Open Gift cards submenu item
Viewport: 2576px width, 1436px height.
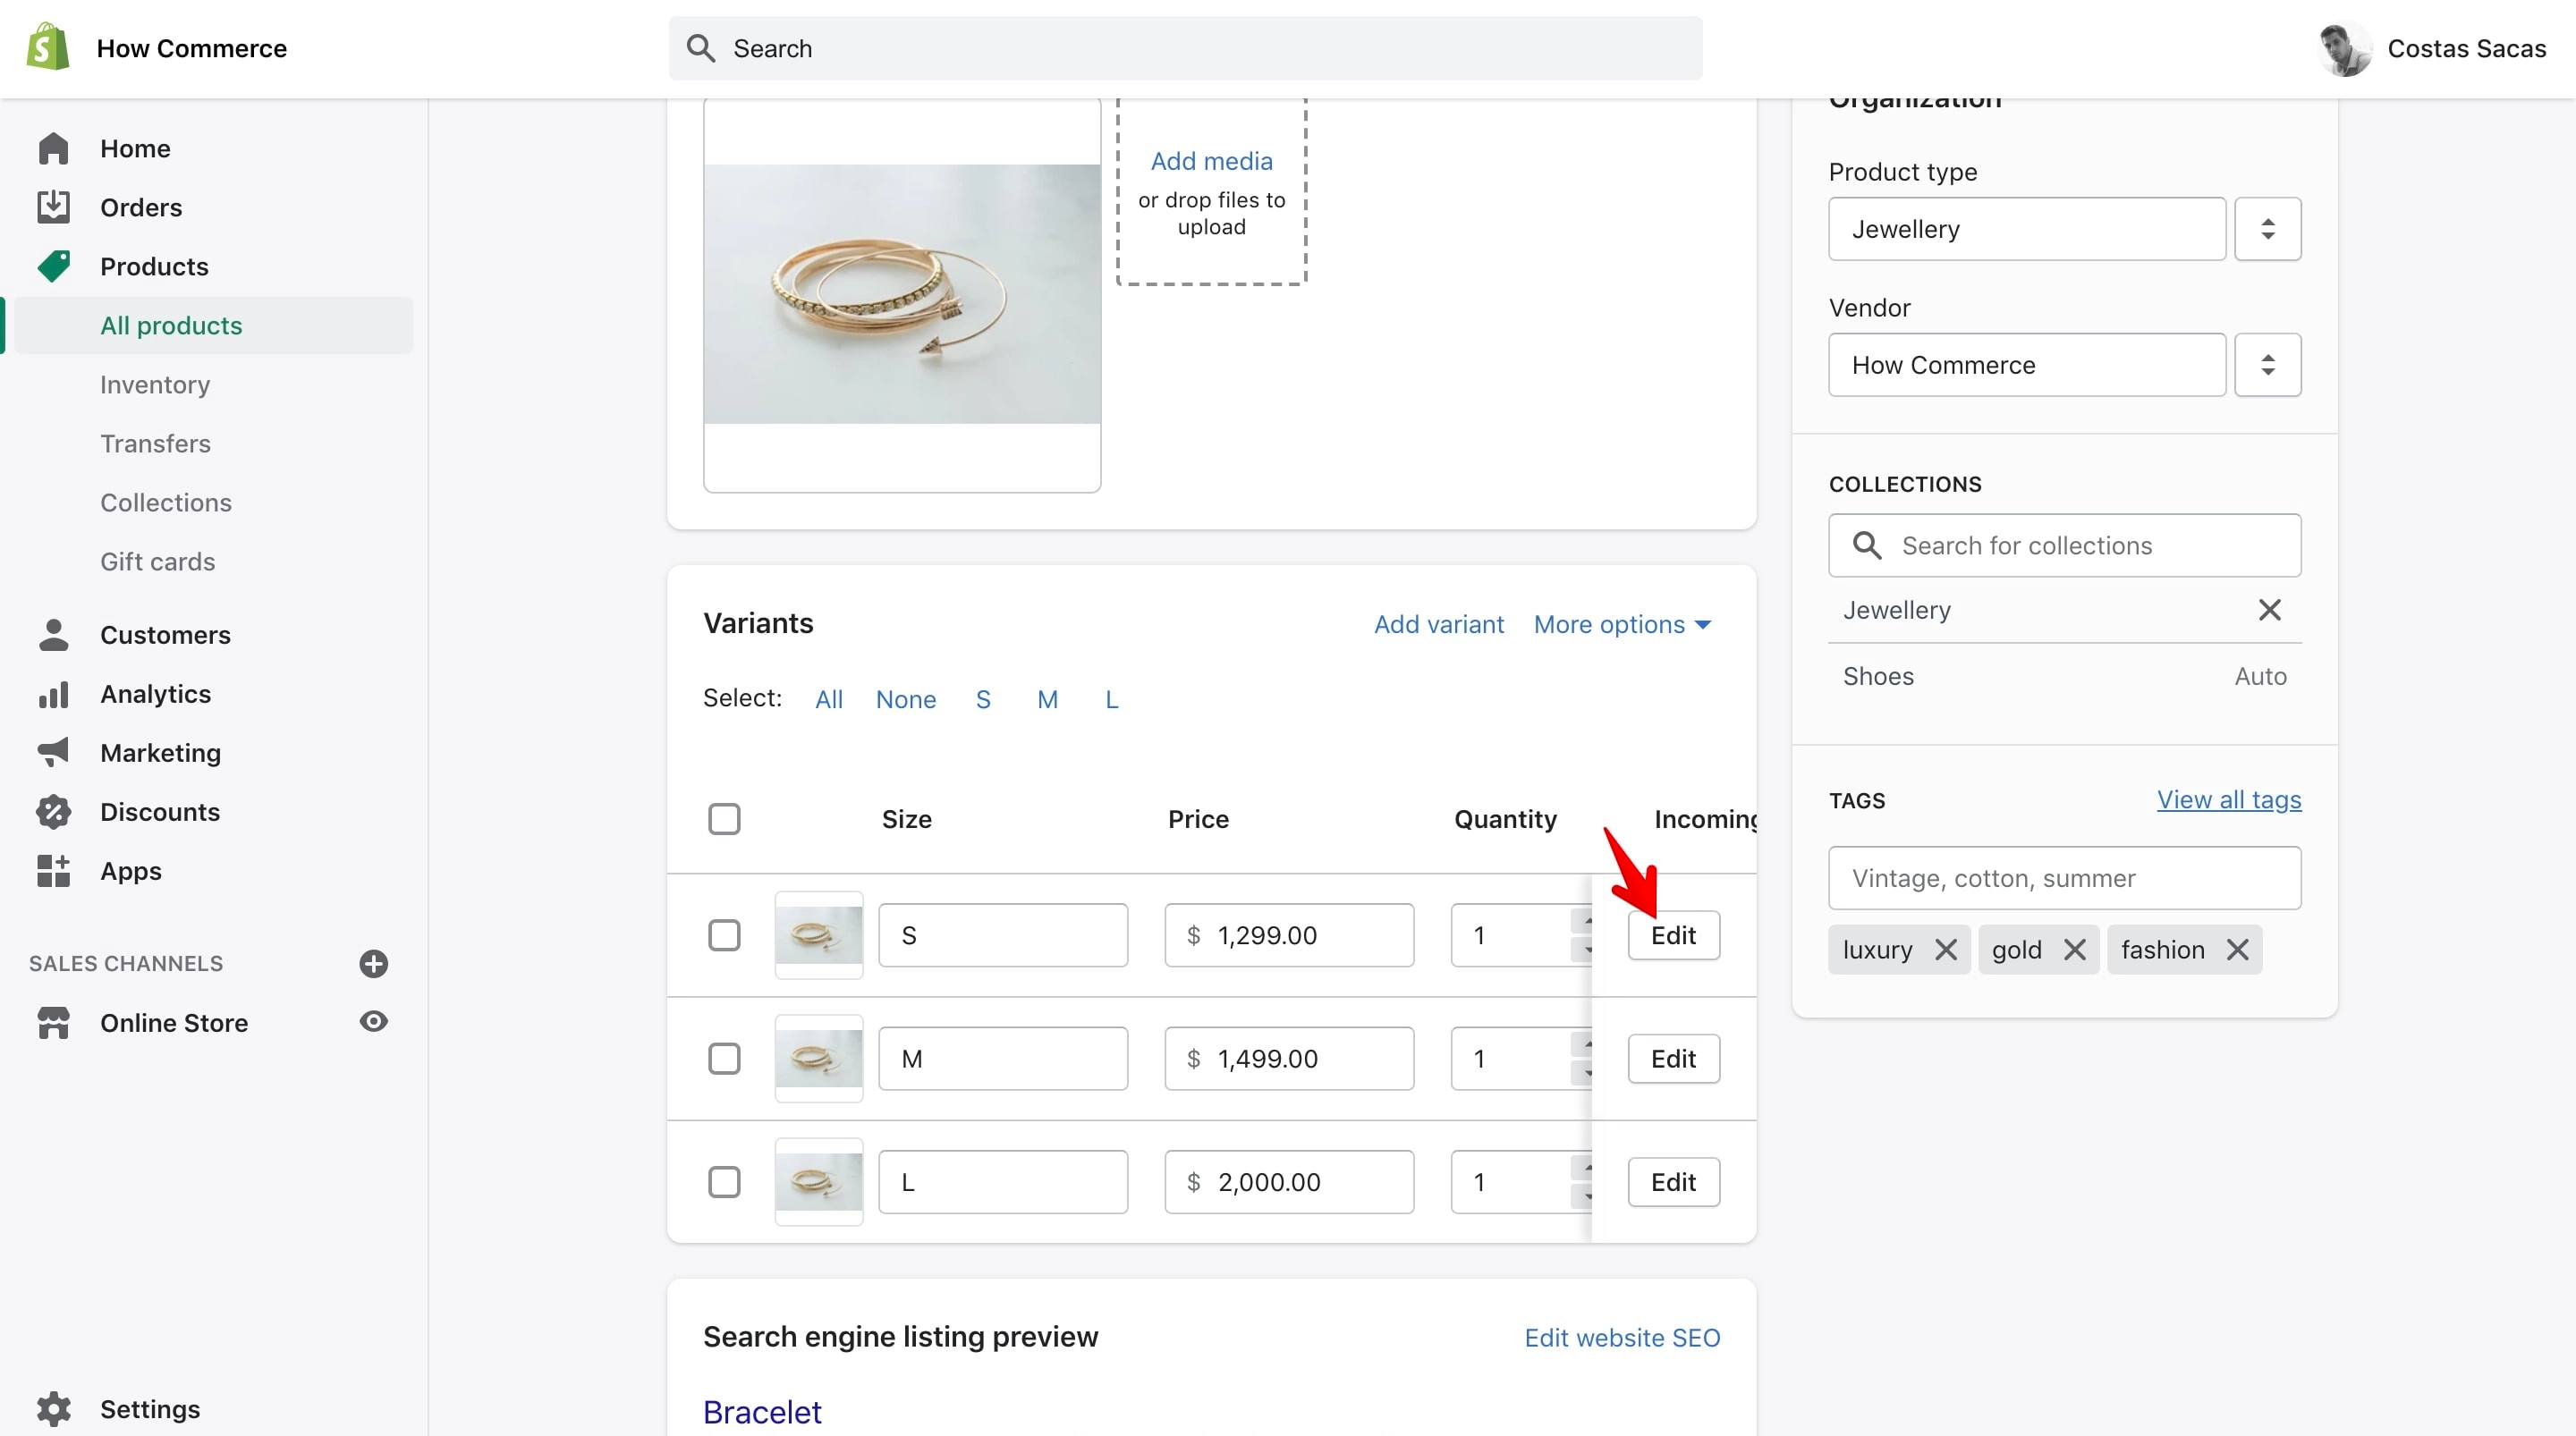(x=157, y=561)
